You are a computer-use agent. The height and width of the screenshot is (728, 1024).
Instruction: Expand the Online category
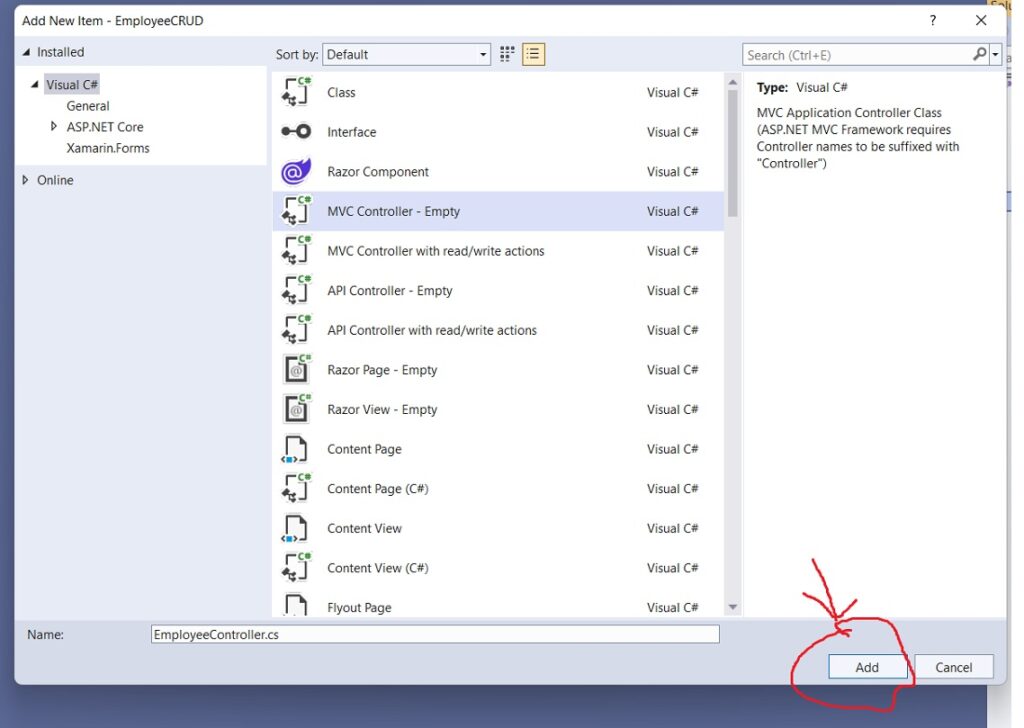(25, 180)
